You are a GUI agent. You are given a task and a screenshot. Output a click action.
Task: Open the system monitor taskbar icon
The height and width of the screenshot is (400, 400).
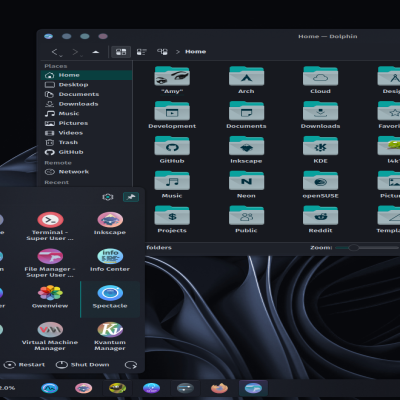click(49, 388)
